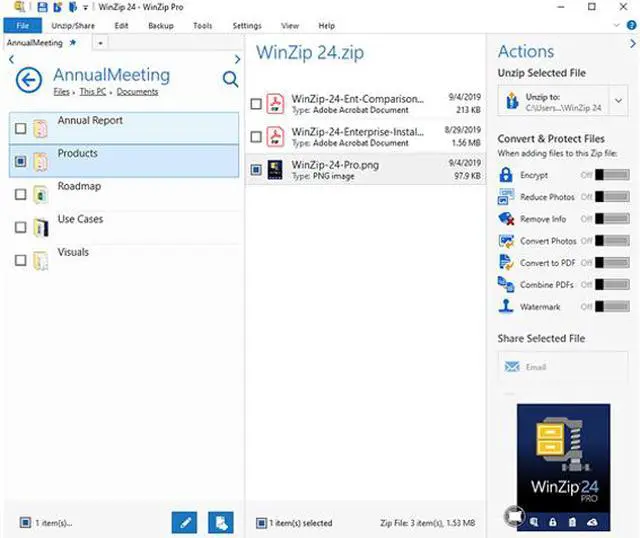Click the blue help question mark icon
This screenshot has height=538, width=640.
[x=632, y=25]
